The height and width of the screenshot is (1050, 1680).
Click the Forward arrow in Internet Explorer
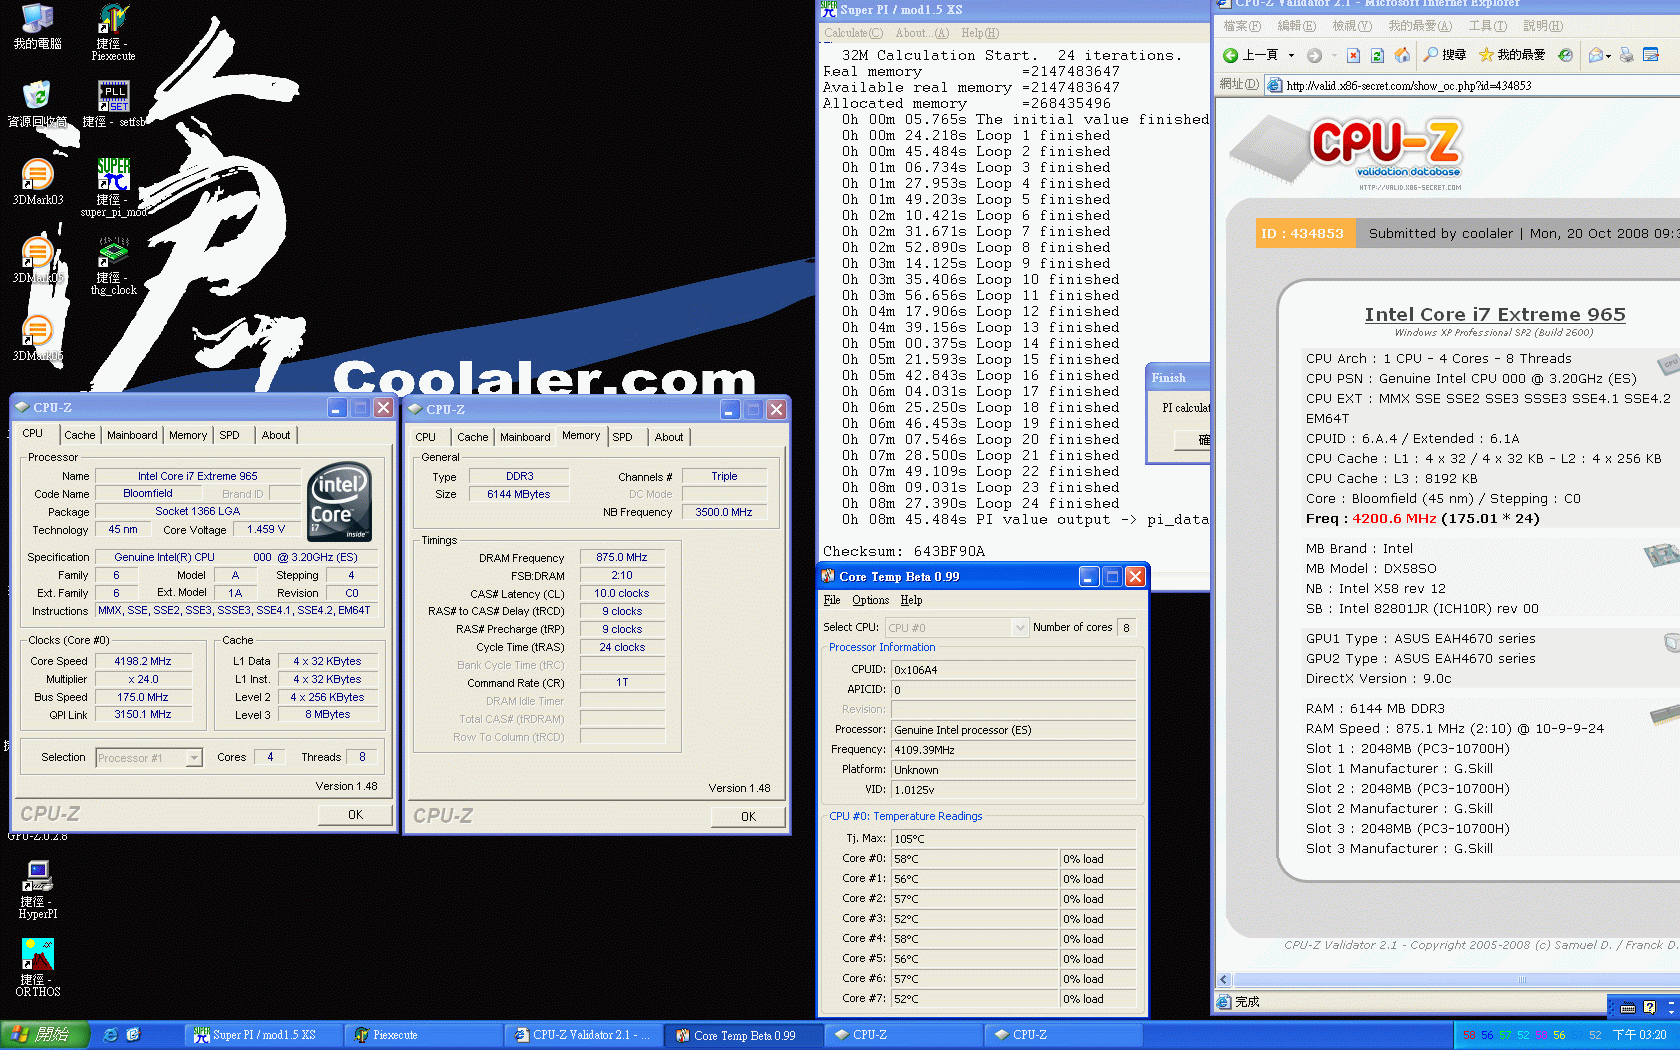click(x=1314, y=55)
